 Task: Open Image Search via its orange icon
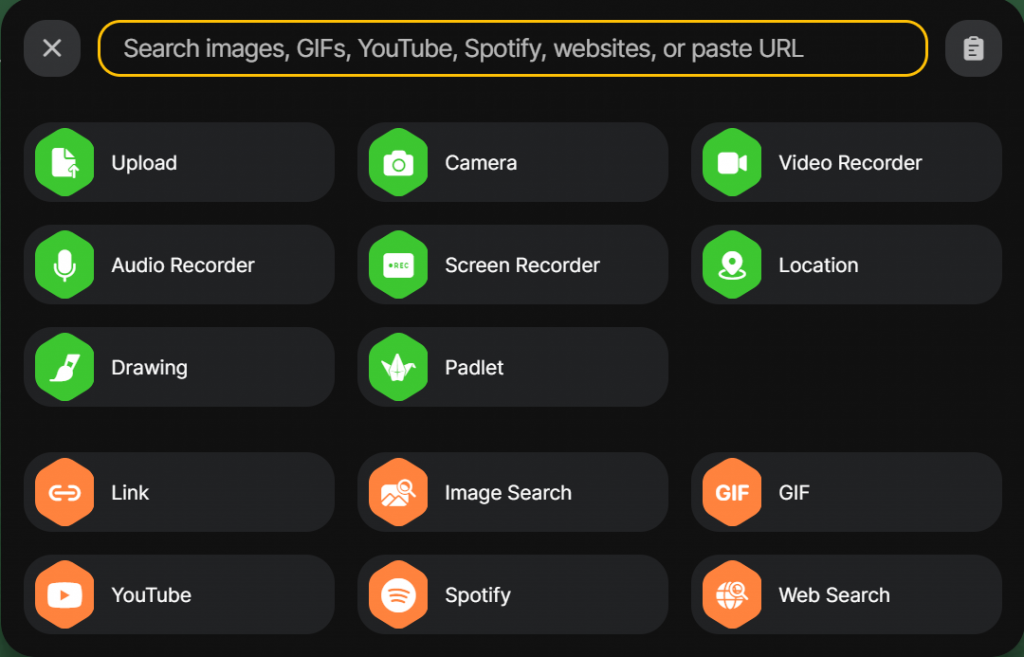tap(398, 492)
